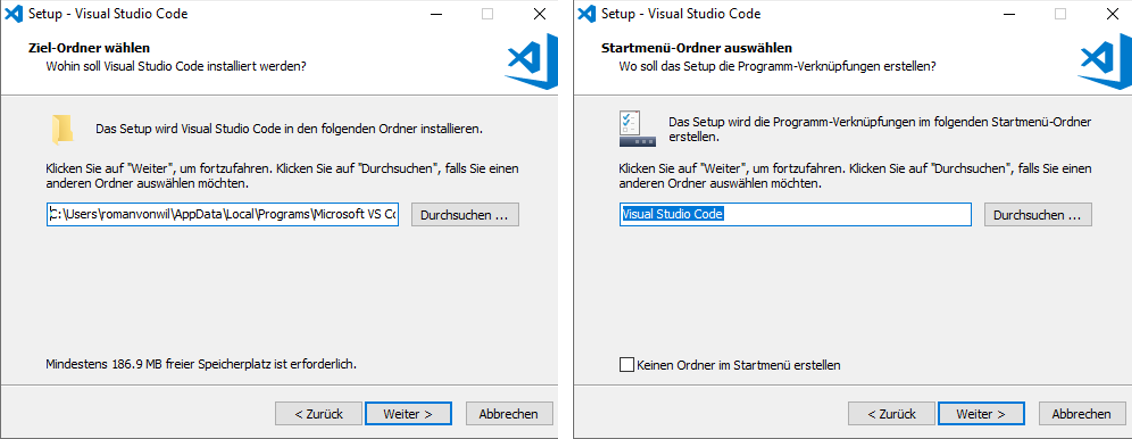Screen dimensions: 1133x439
Task: Click the 'Ziel-Ordner wählen' heading
Action: point(89,48)
